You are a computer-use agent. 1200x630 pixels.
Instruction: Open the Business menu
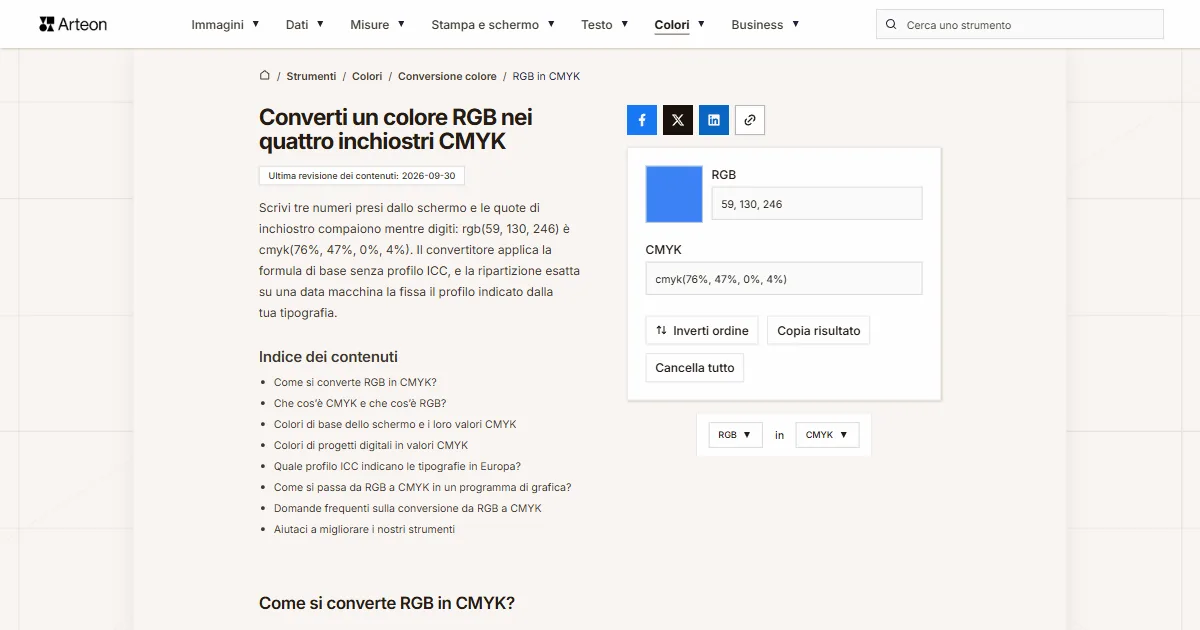tap(757, 24)
